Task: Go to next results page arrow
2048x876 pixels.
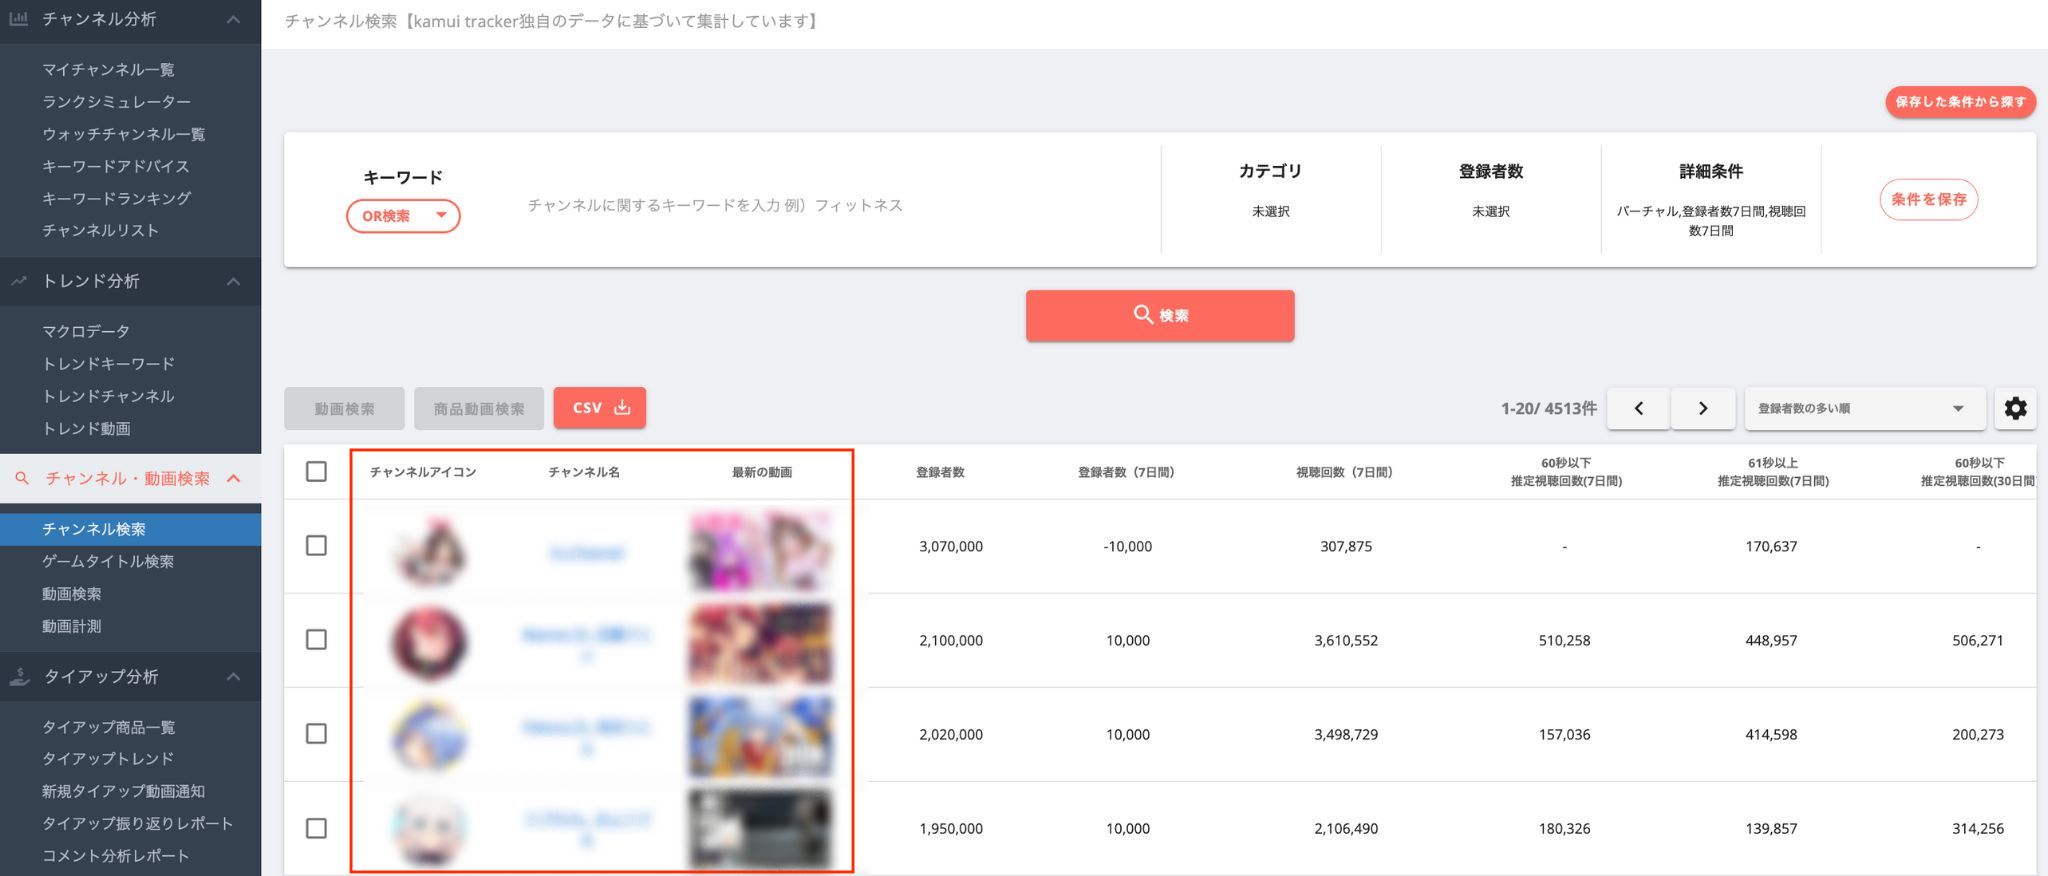Action: (1702, 408)
